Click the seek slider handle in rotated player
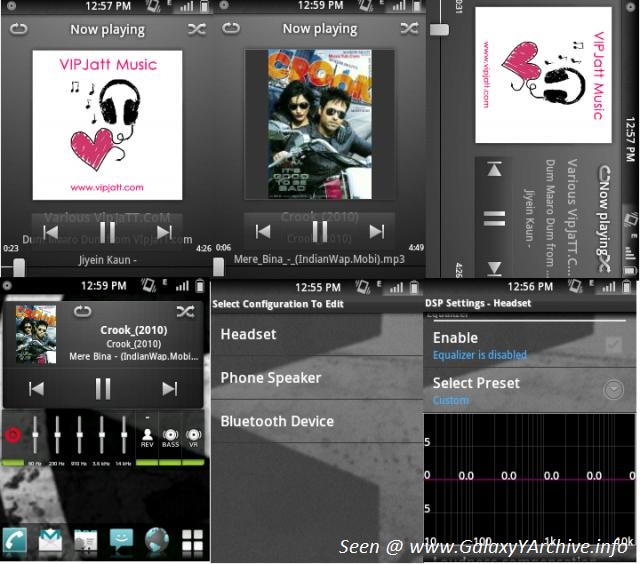This screenshot has width=640, height=564. click(x=440, y=29)
